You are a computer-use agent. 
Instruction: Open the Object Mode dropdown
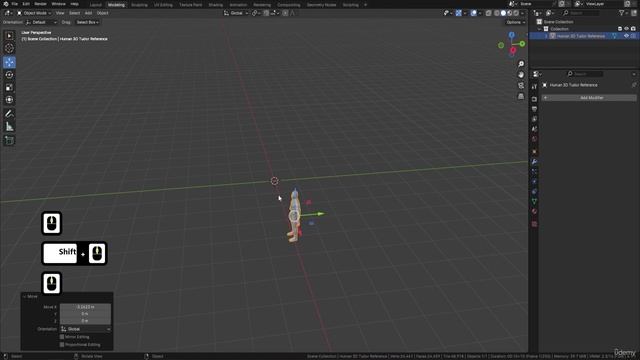coord(34,13)
